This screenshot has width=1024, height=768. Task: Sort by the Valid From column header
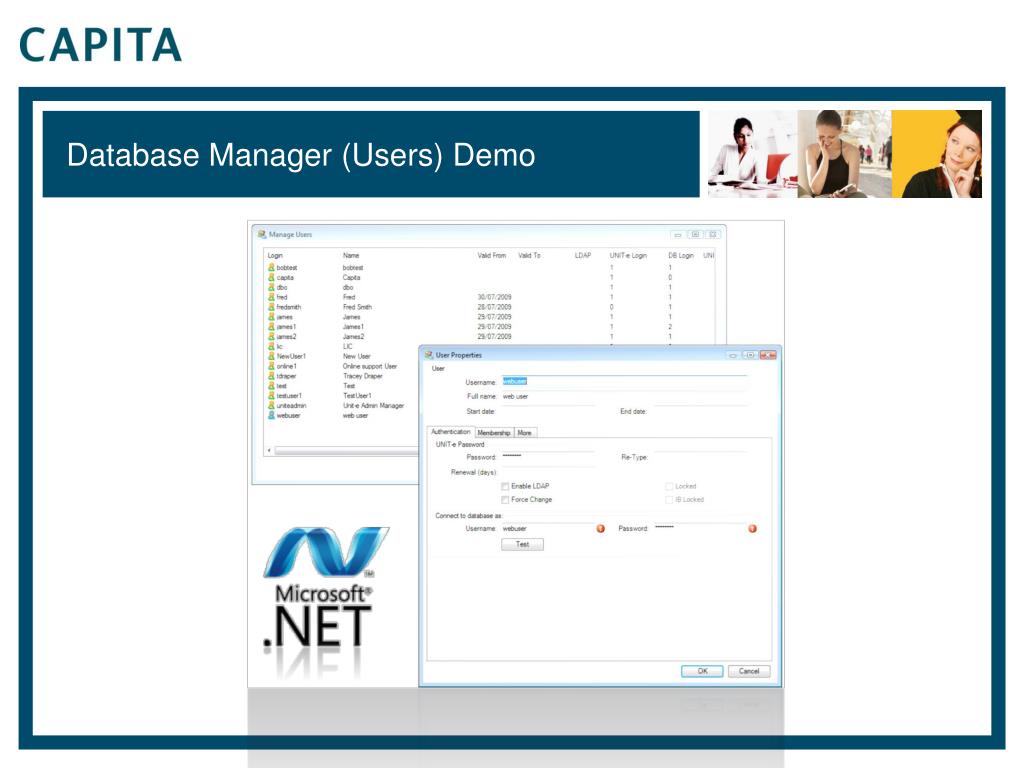492,255
